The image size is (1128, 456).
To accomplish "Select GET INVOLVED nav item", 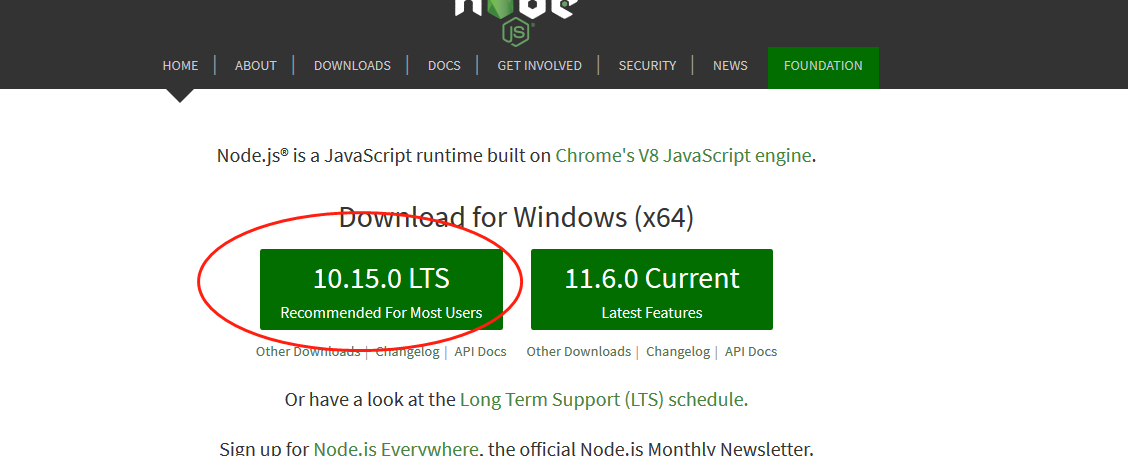I will pyautogui.click(x=540, y=65).
